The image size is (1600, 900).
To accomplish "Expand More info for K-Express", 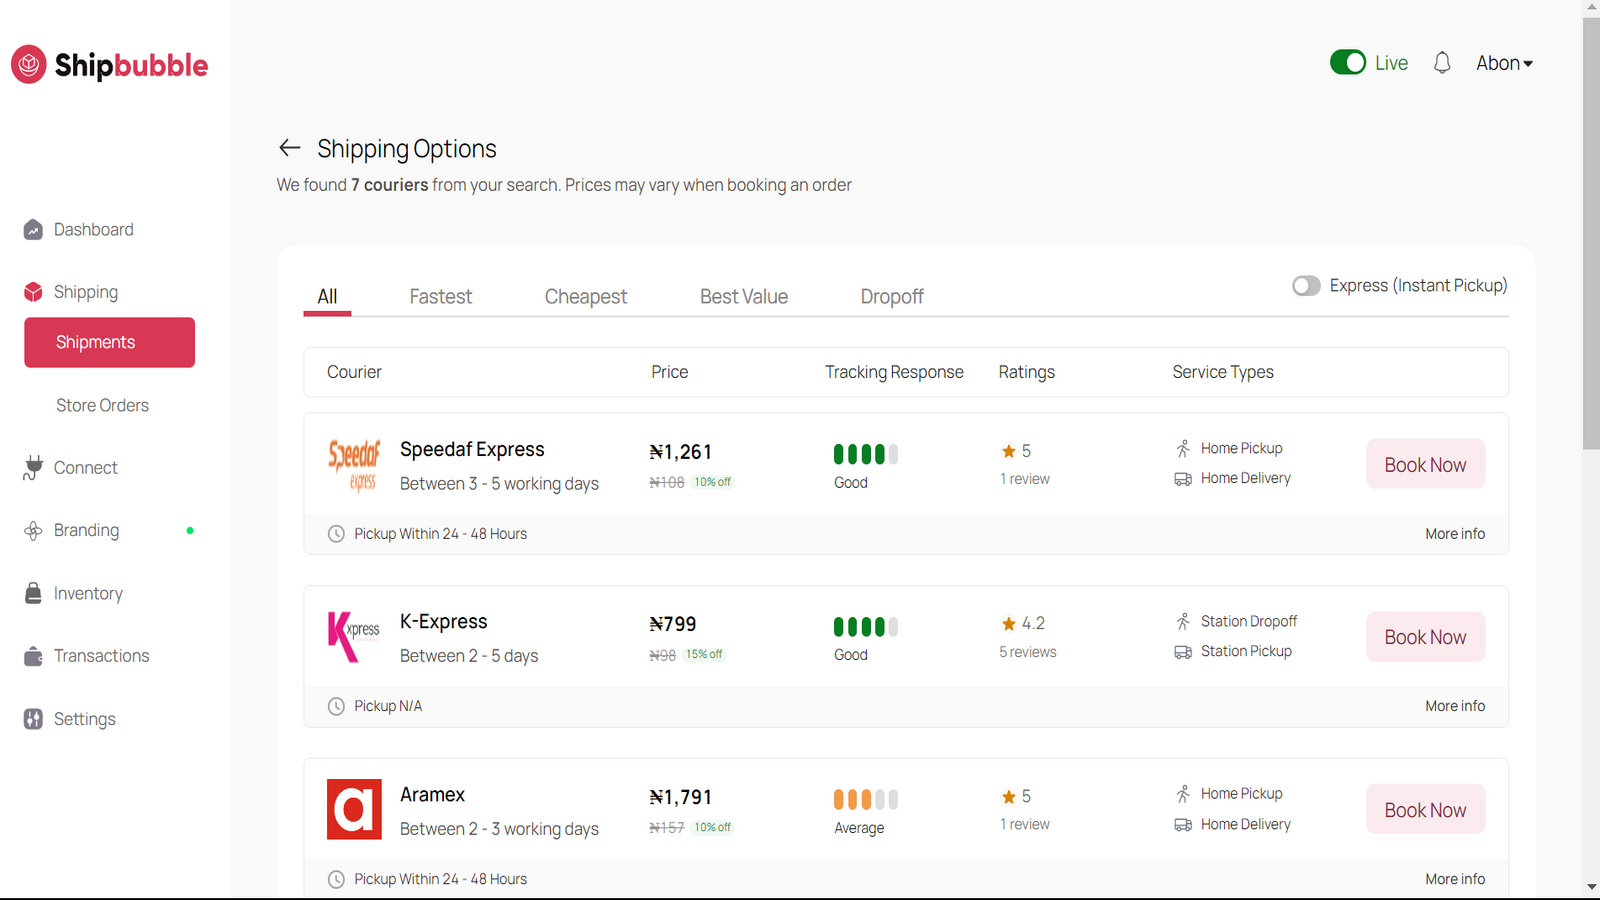I will click(1454, 706).
